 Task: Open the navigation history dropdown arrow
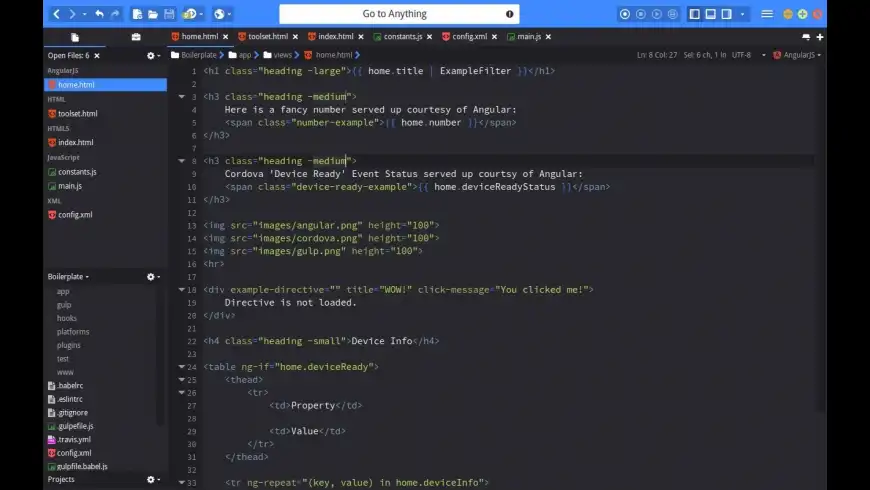84,14
